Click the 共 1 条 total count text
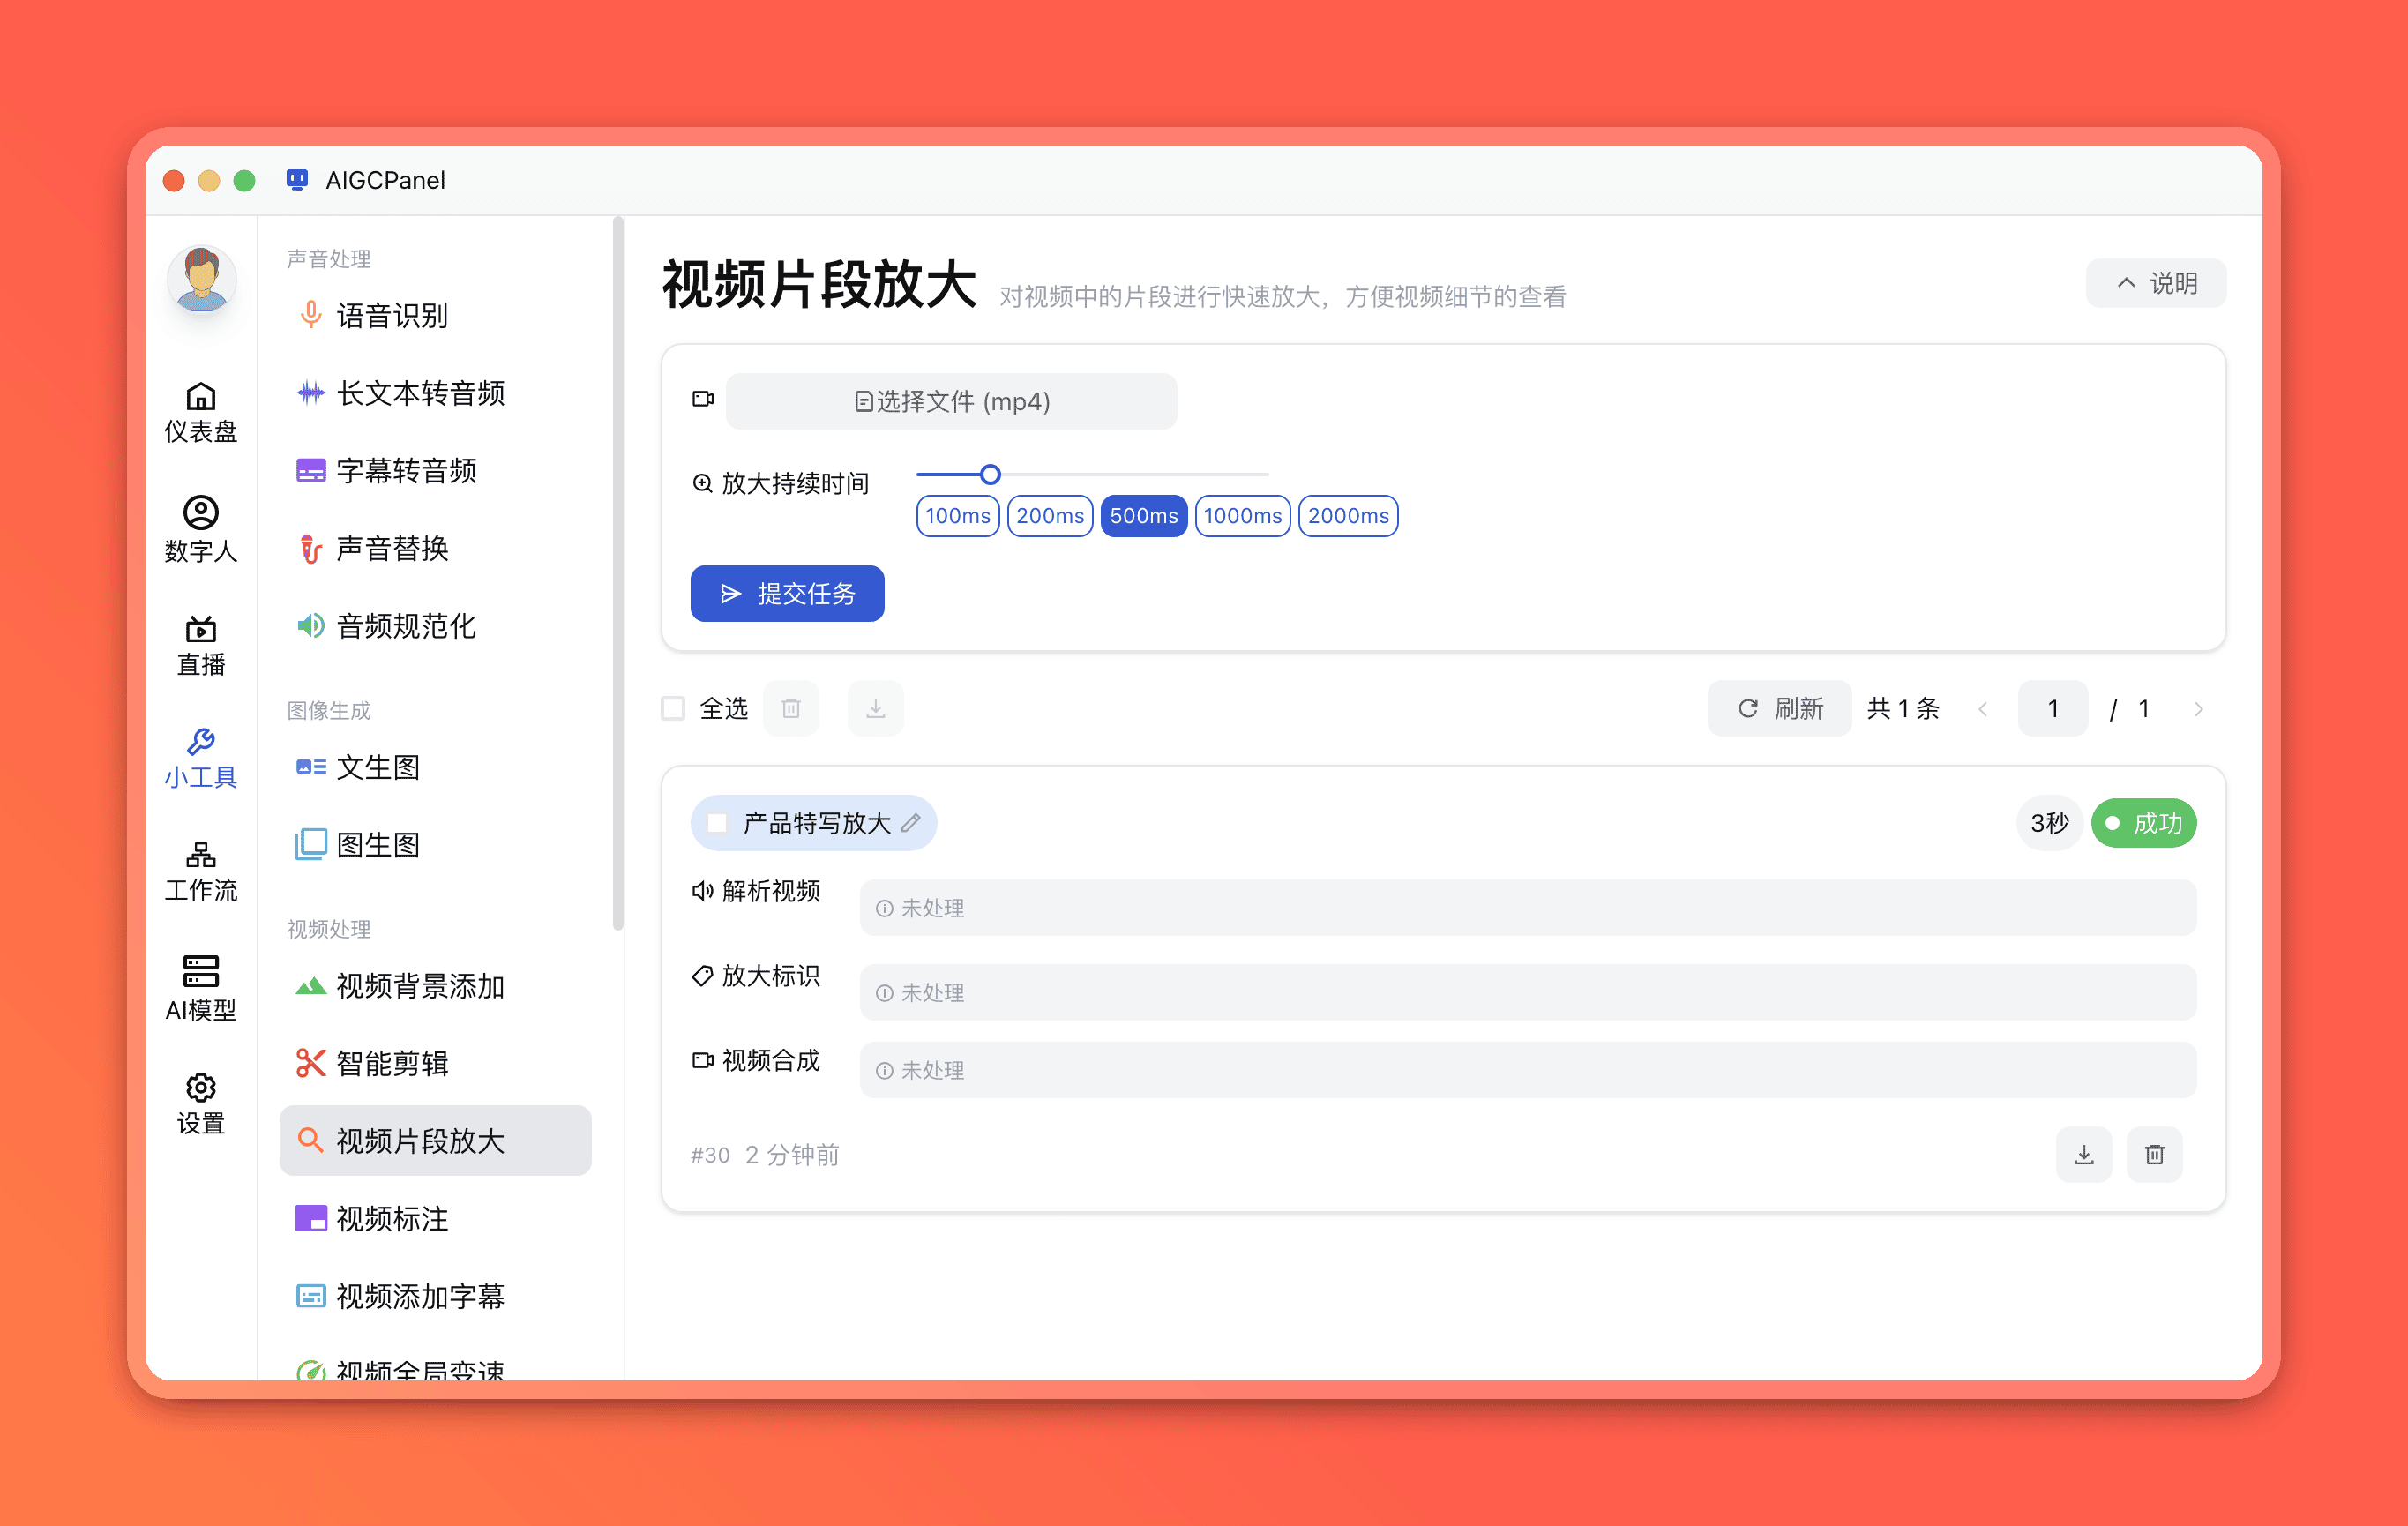Viewport: 2408px width, 1526px height. (1902, 709)
